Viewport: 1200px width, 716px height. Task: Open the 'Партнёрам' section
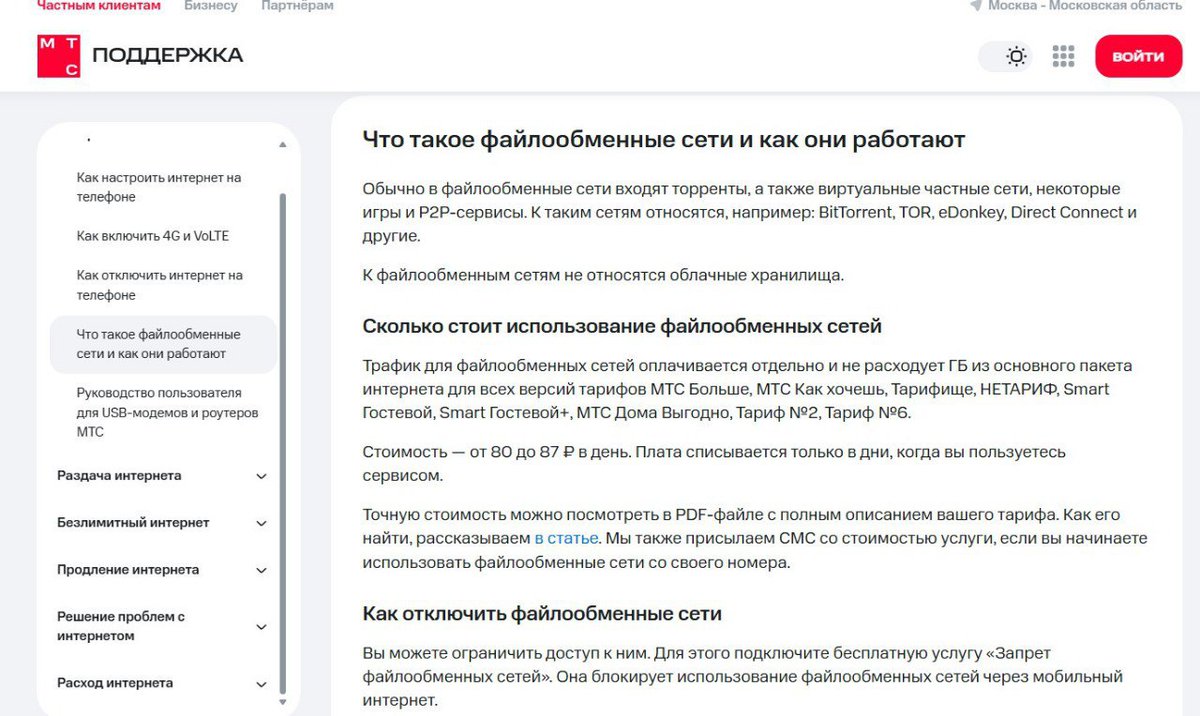click(296, 5)
